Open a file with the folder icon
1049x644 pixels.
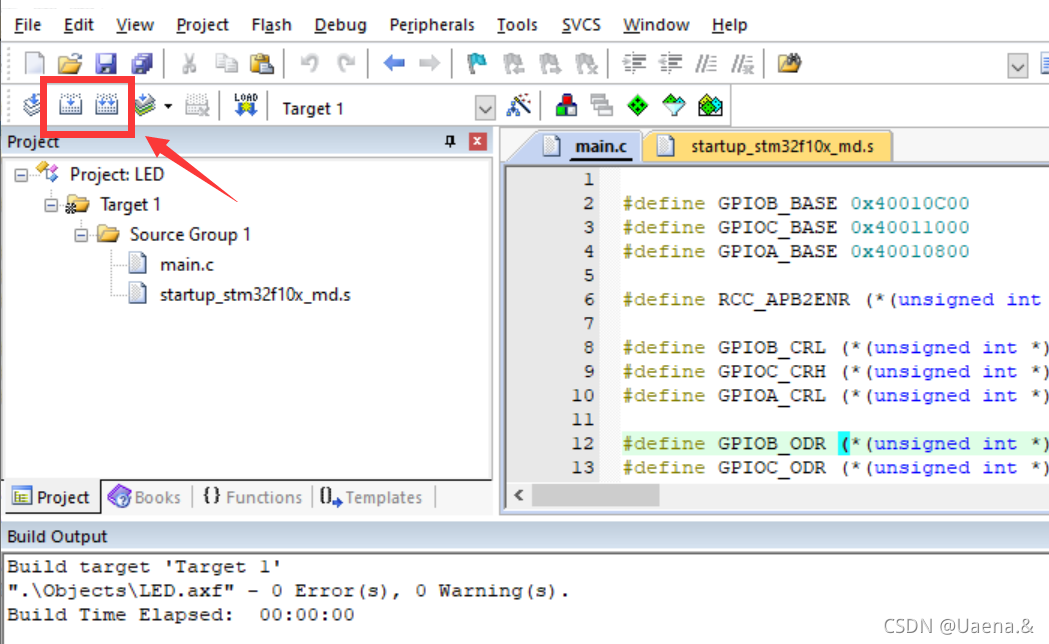point(70,64)
